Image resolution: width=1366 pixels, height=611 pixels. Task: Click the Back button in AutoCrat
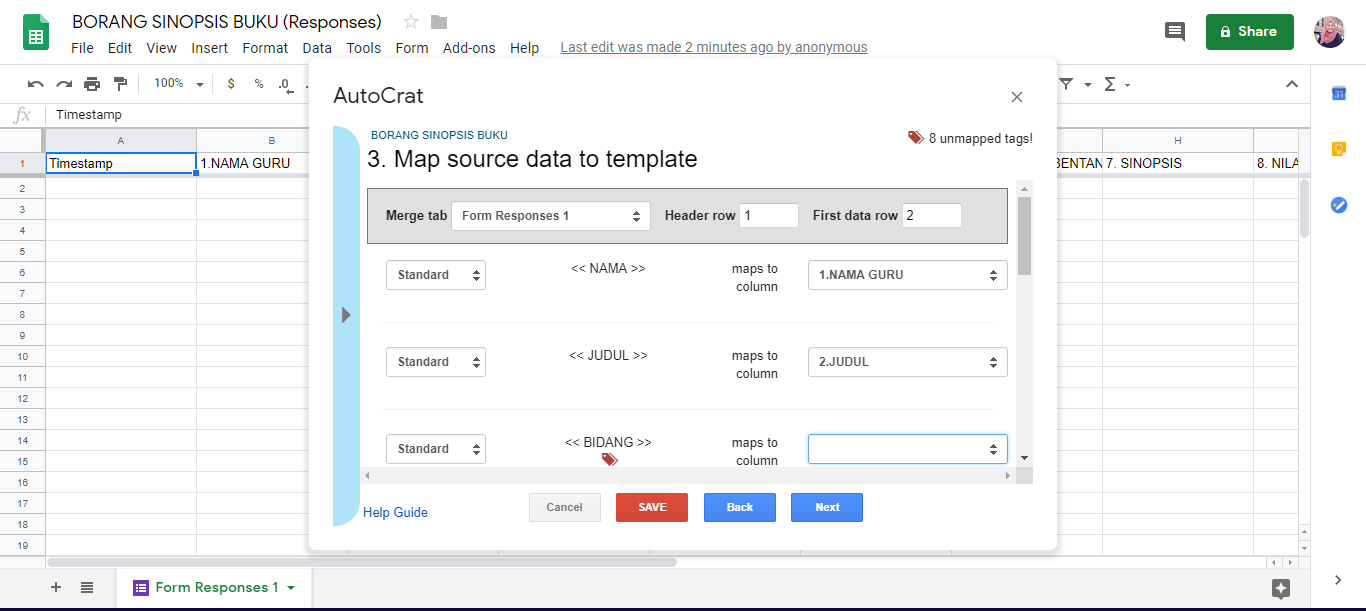point(740,507)
